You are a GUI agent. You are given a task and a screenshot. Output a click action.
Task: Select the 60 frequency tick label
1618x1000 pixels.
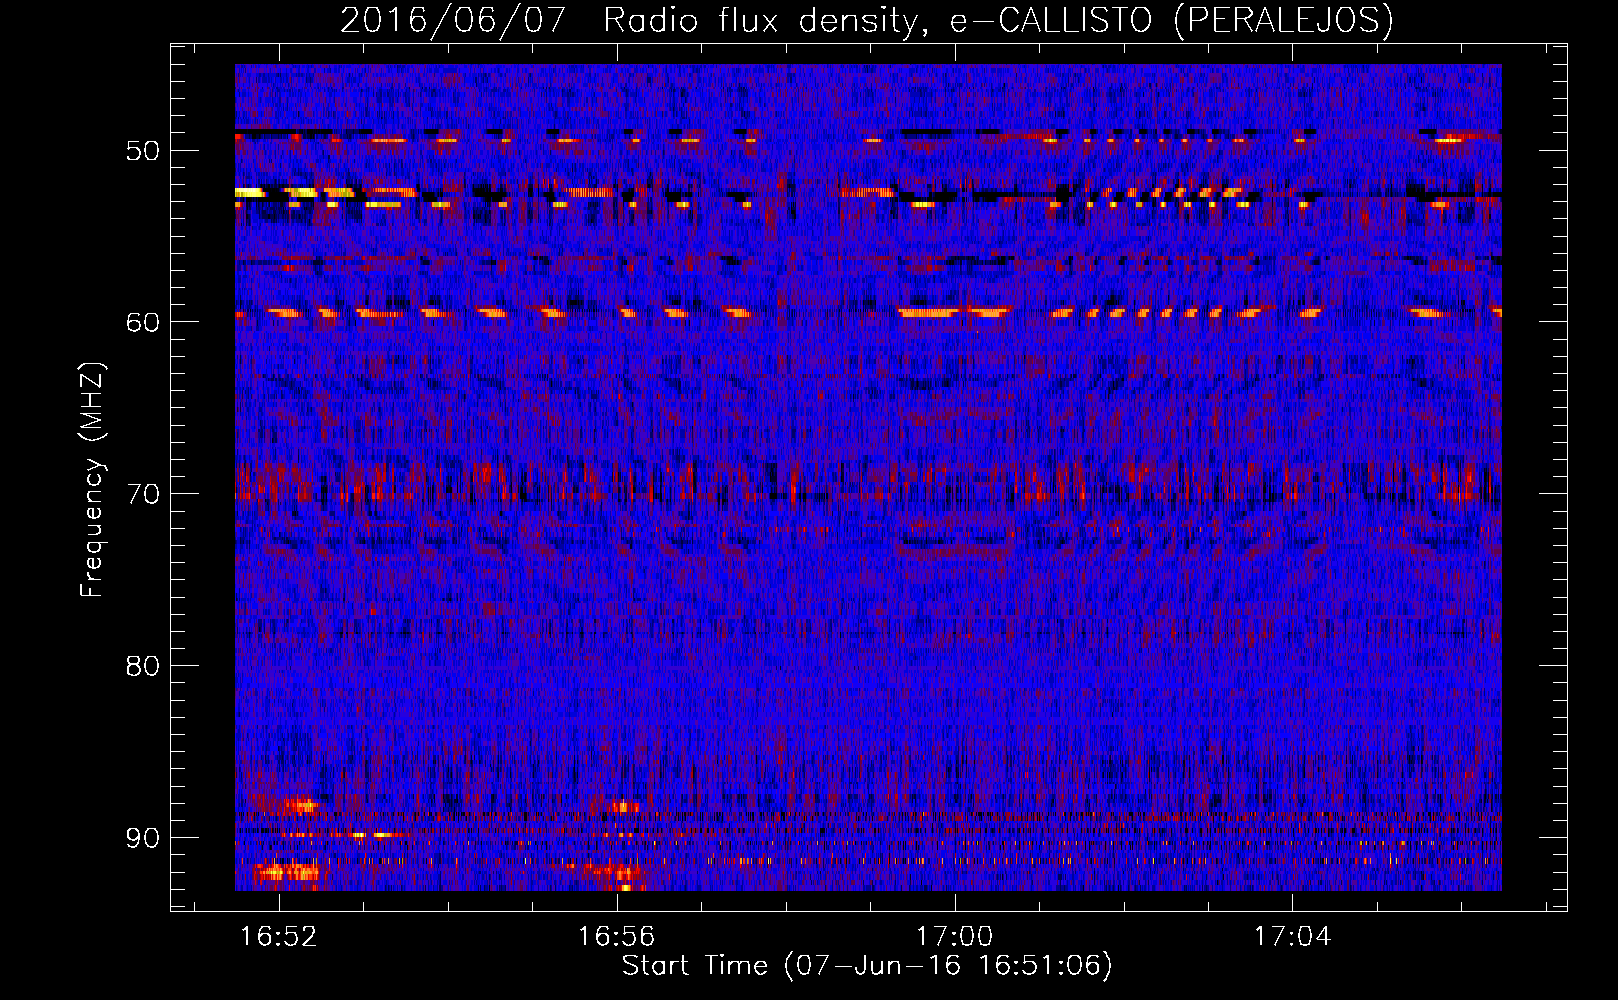(x=143, y=322)
